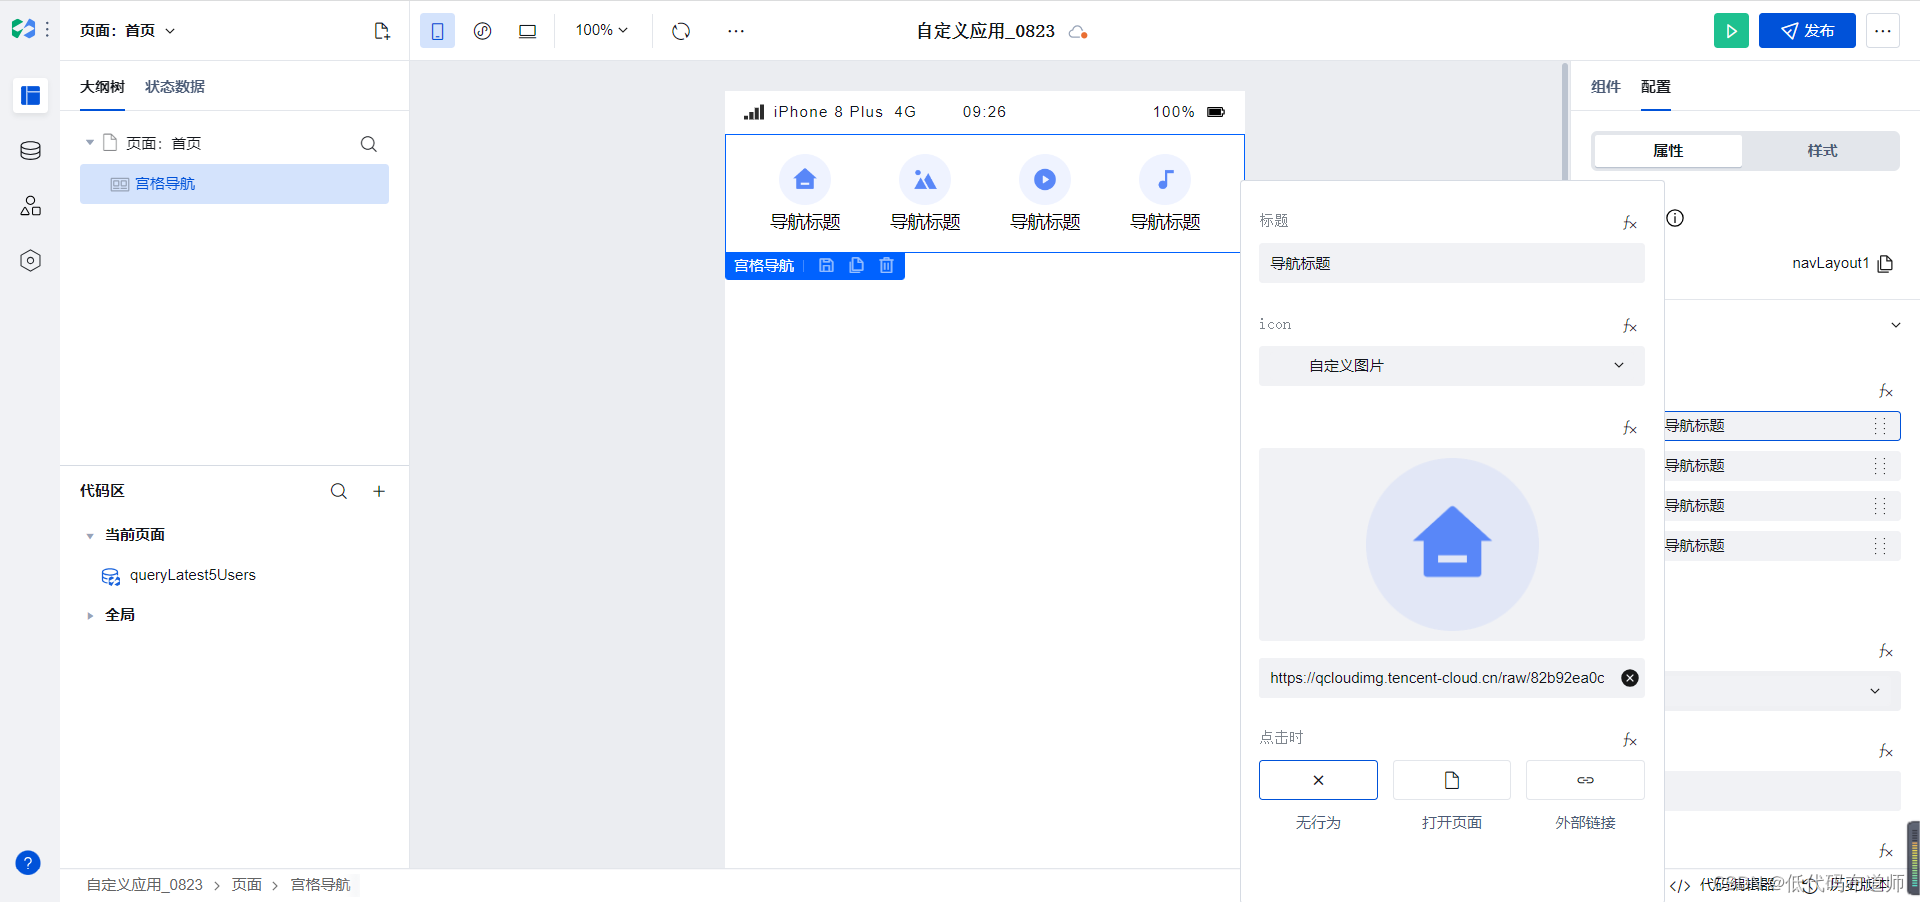Switch to 大纲树 tab
Viewport: 1920px width, 902px height.
pyautogui.click(x=102, y=87)
